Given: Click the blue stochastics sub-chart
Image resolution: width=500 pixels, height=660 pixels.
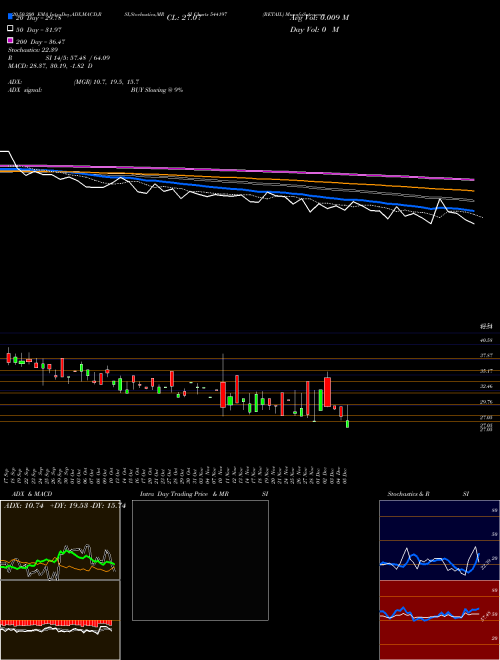Looking at the screenshot, I should [439, 540].
